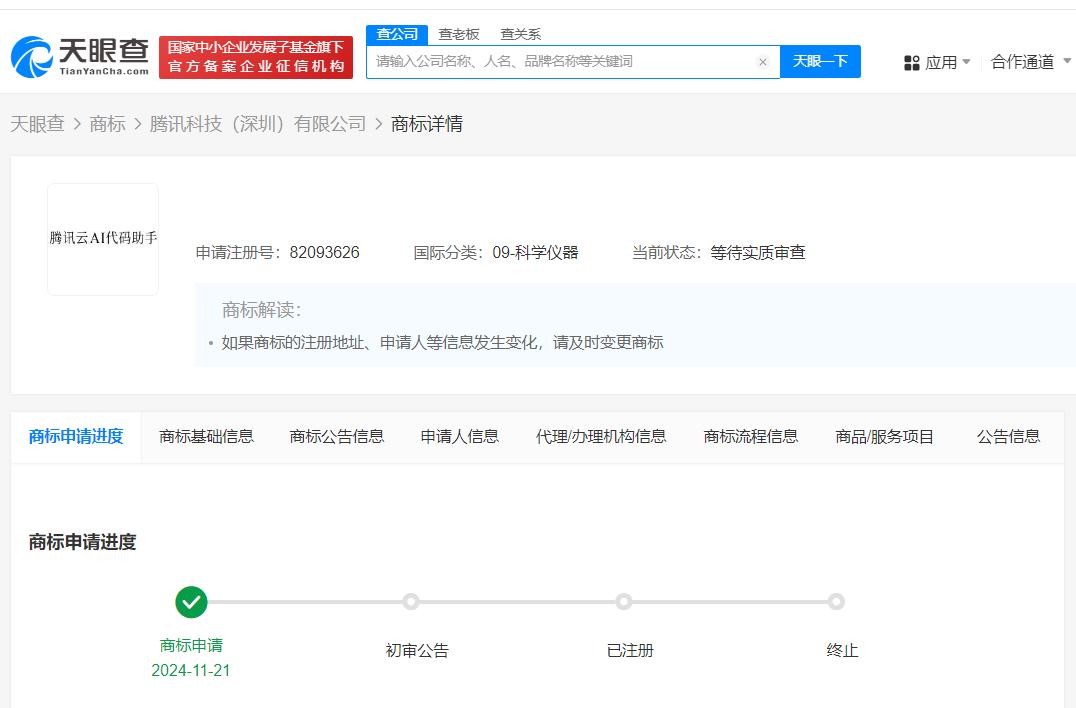This screenshot has height=708, width=1076.
Task: Click the red 官方备案企业征信机构 banner
Action: pyautogui.click(x=256, y=57)
